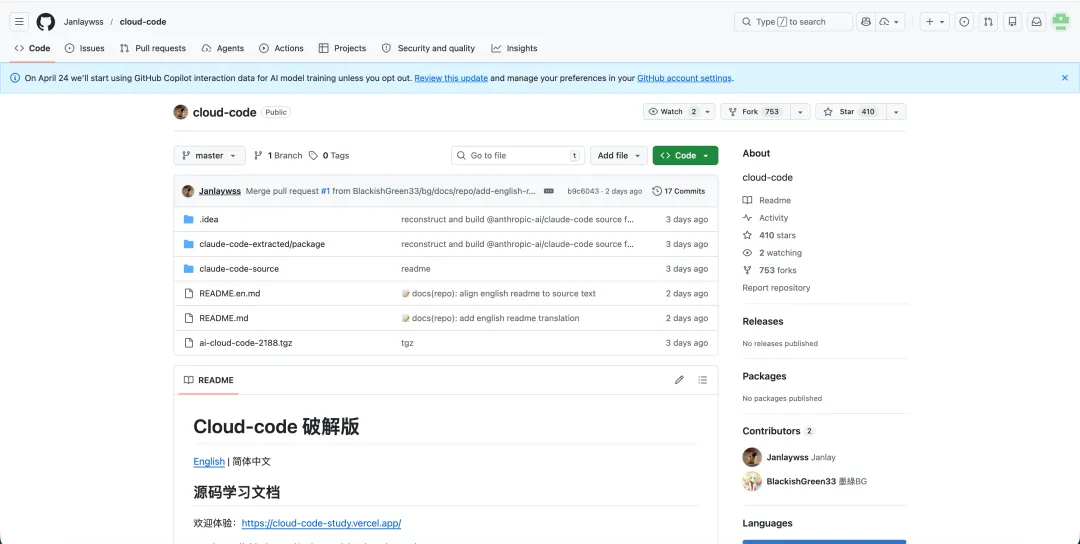Open the master branch selector
1080x544 pixels.
click(209, 156)
